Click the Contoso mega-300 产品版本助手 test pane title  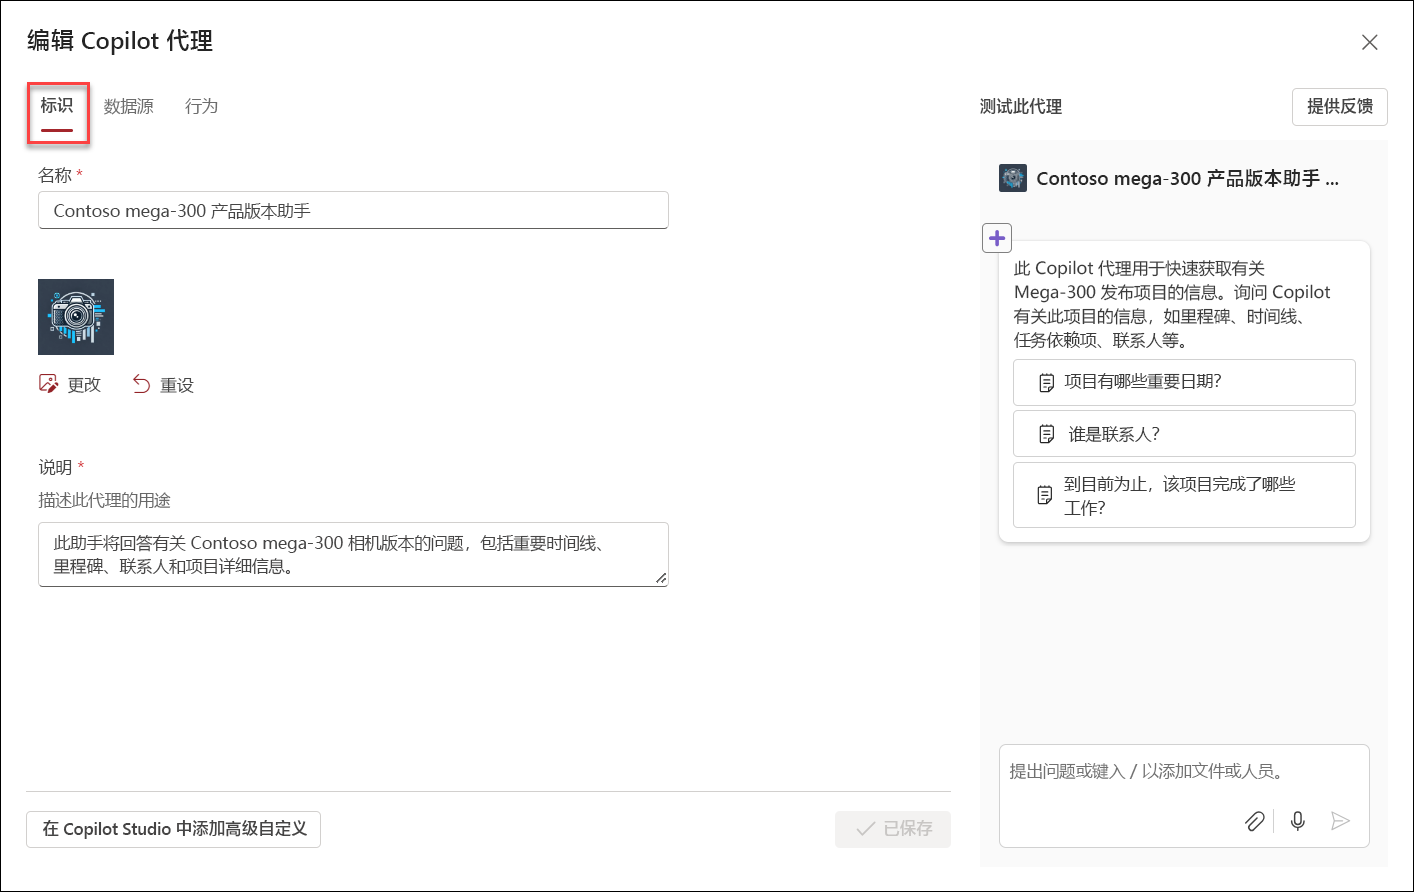[1187, 179]
